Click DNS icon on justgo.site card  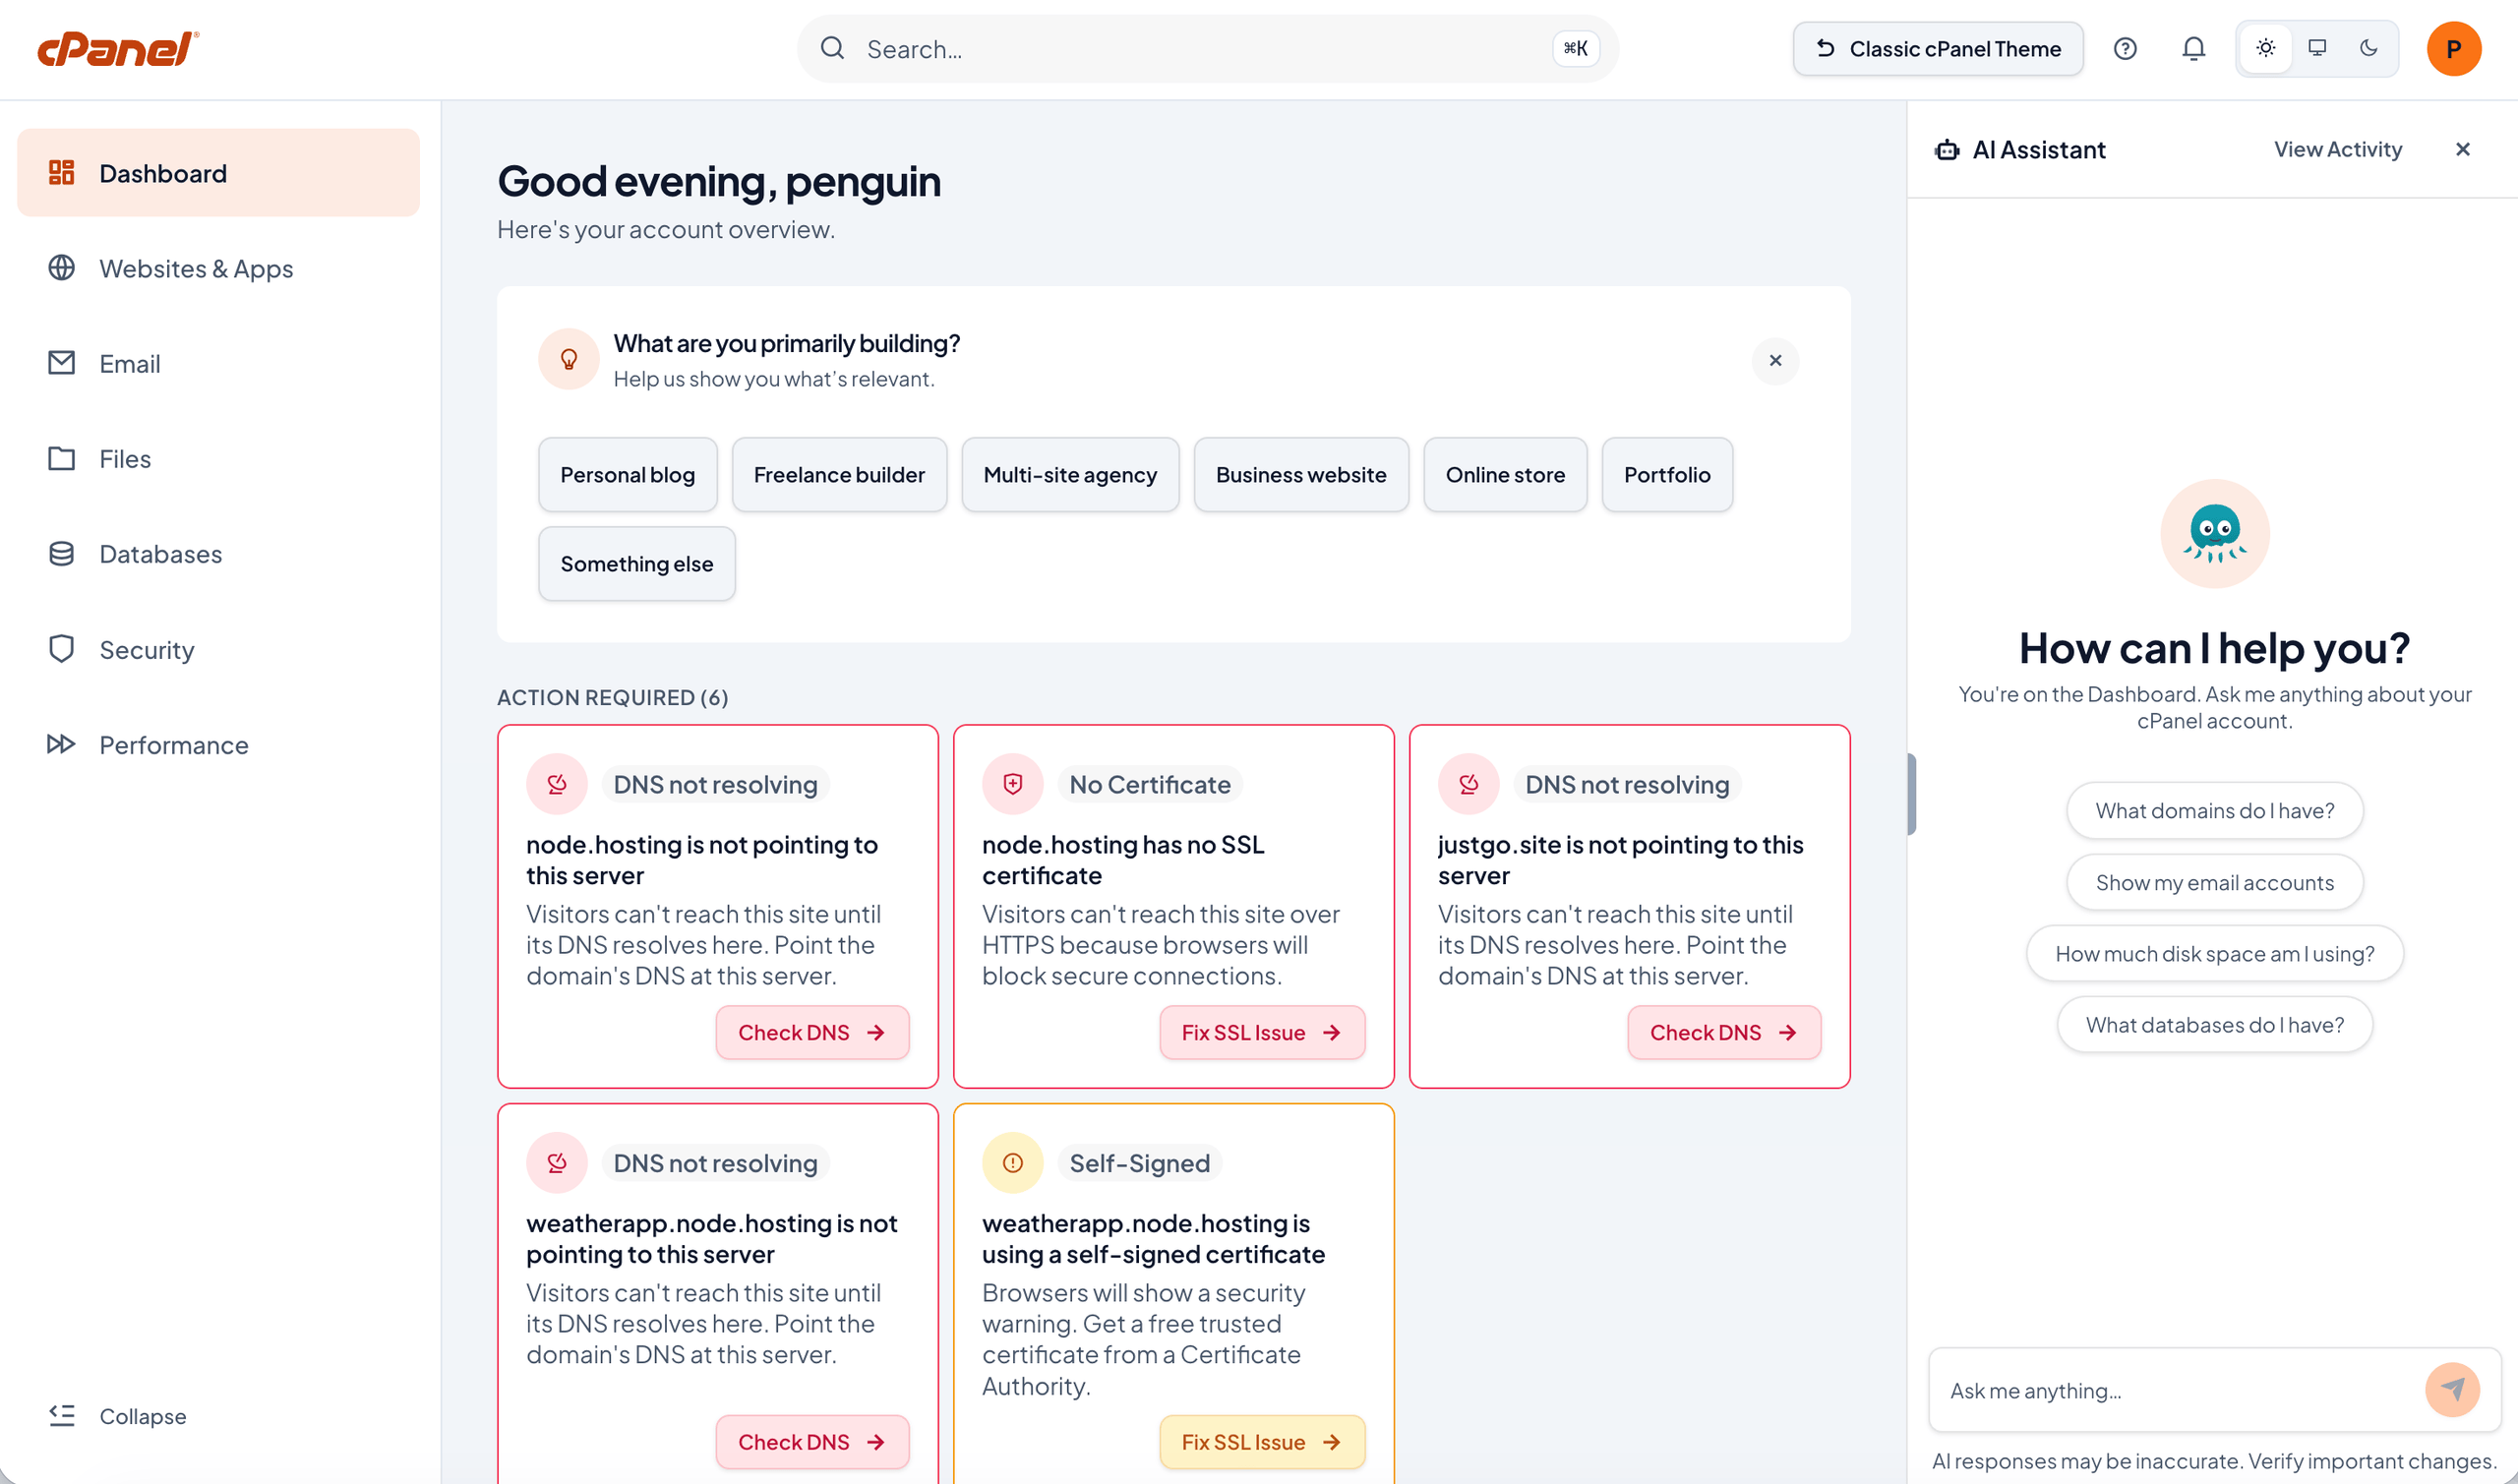(1469, 784)
